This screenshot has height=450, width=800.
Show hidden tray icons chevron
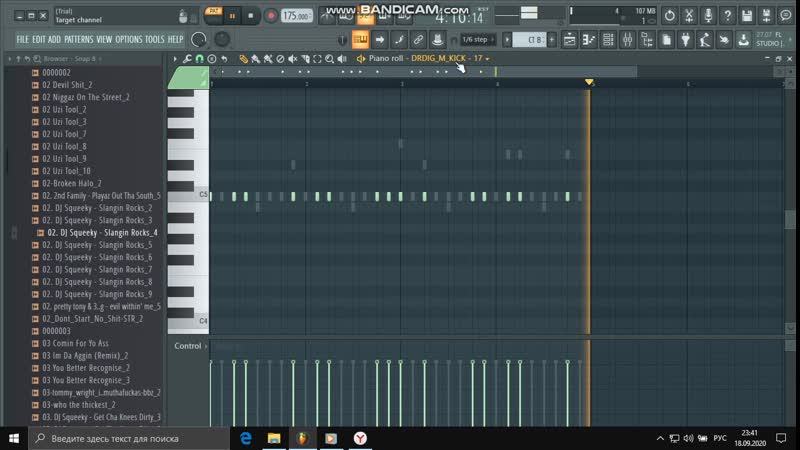tap(660, 438)
